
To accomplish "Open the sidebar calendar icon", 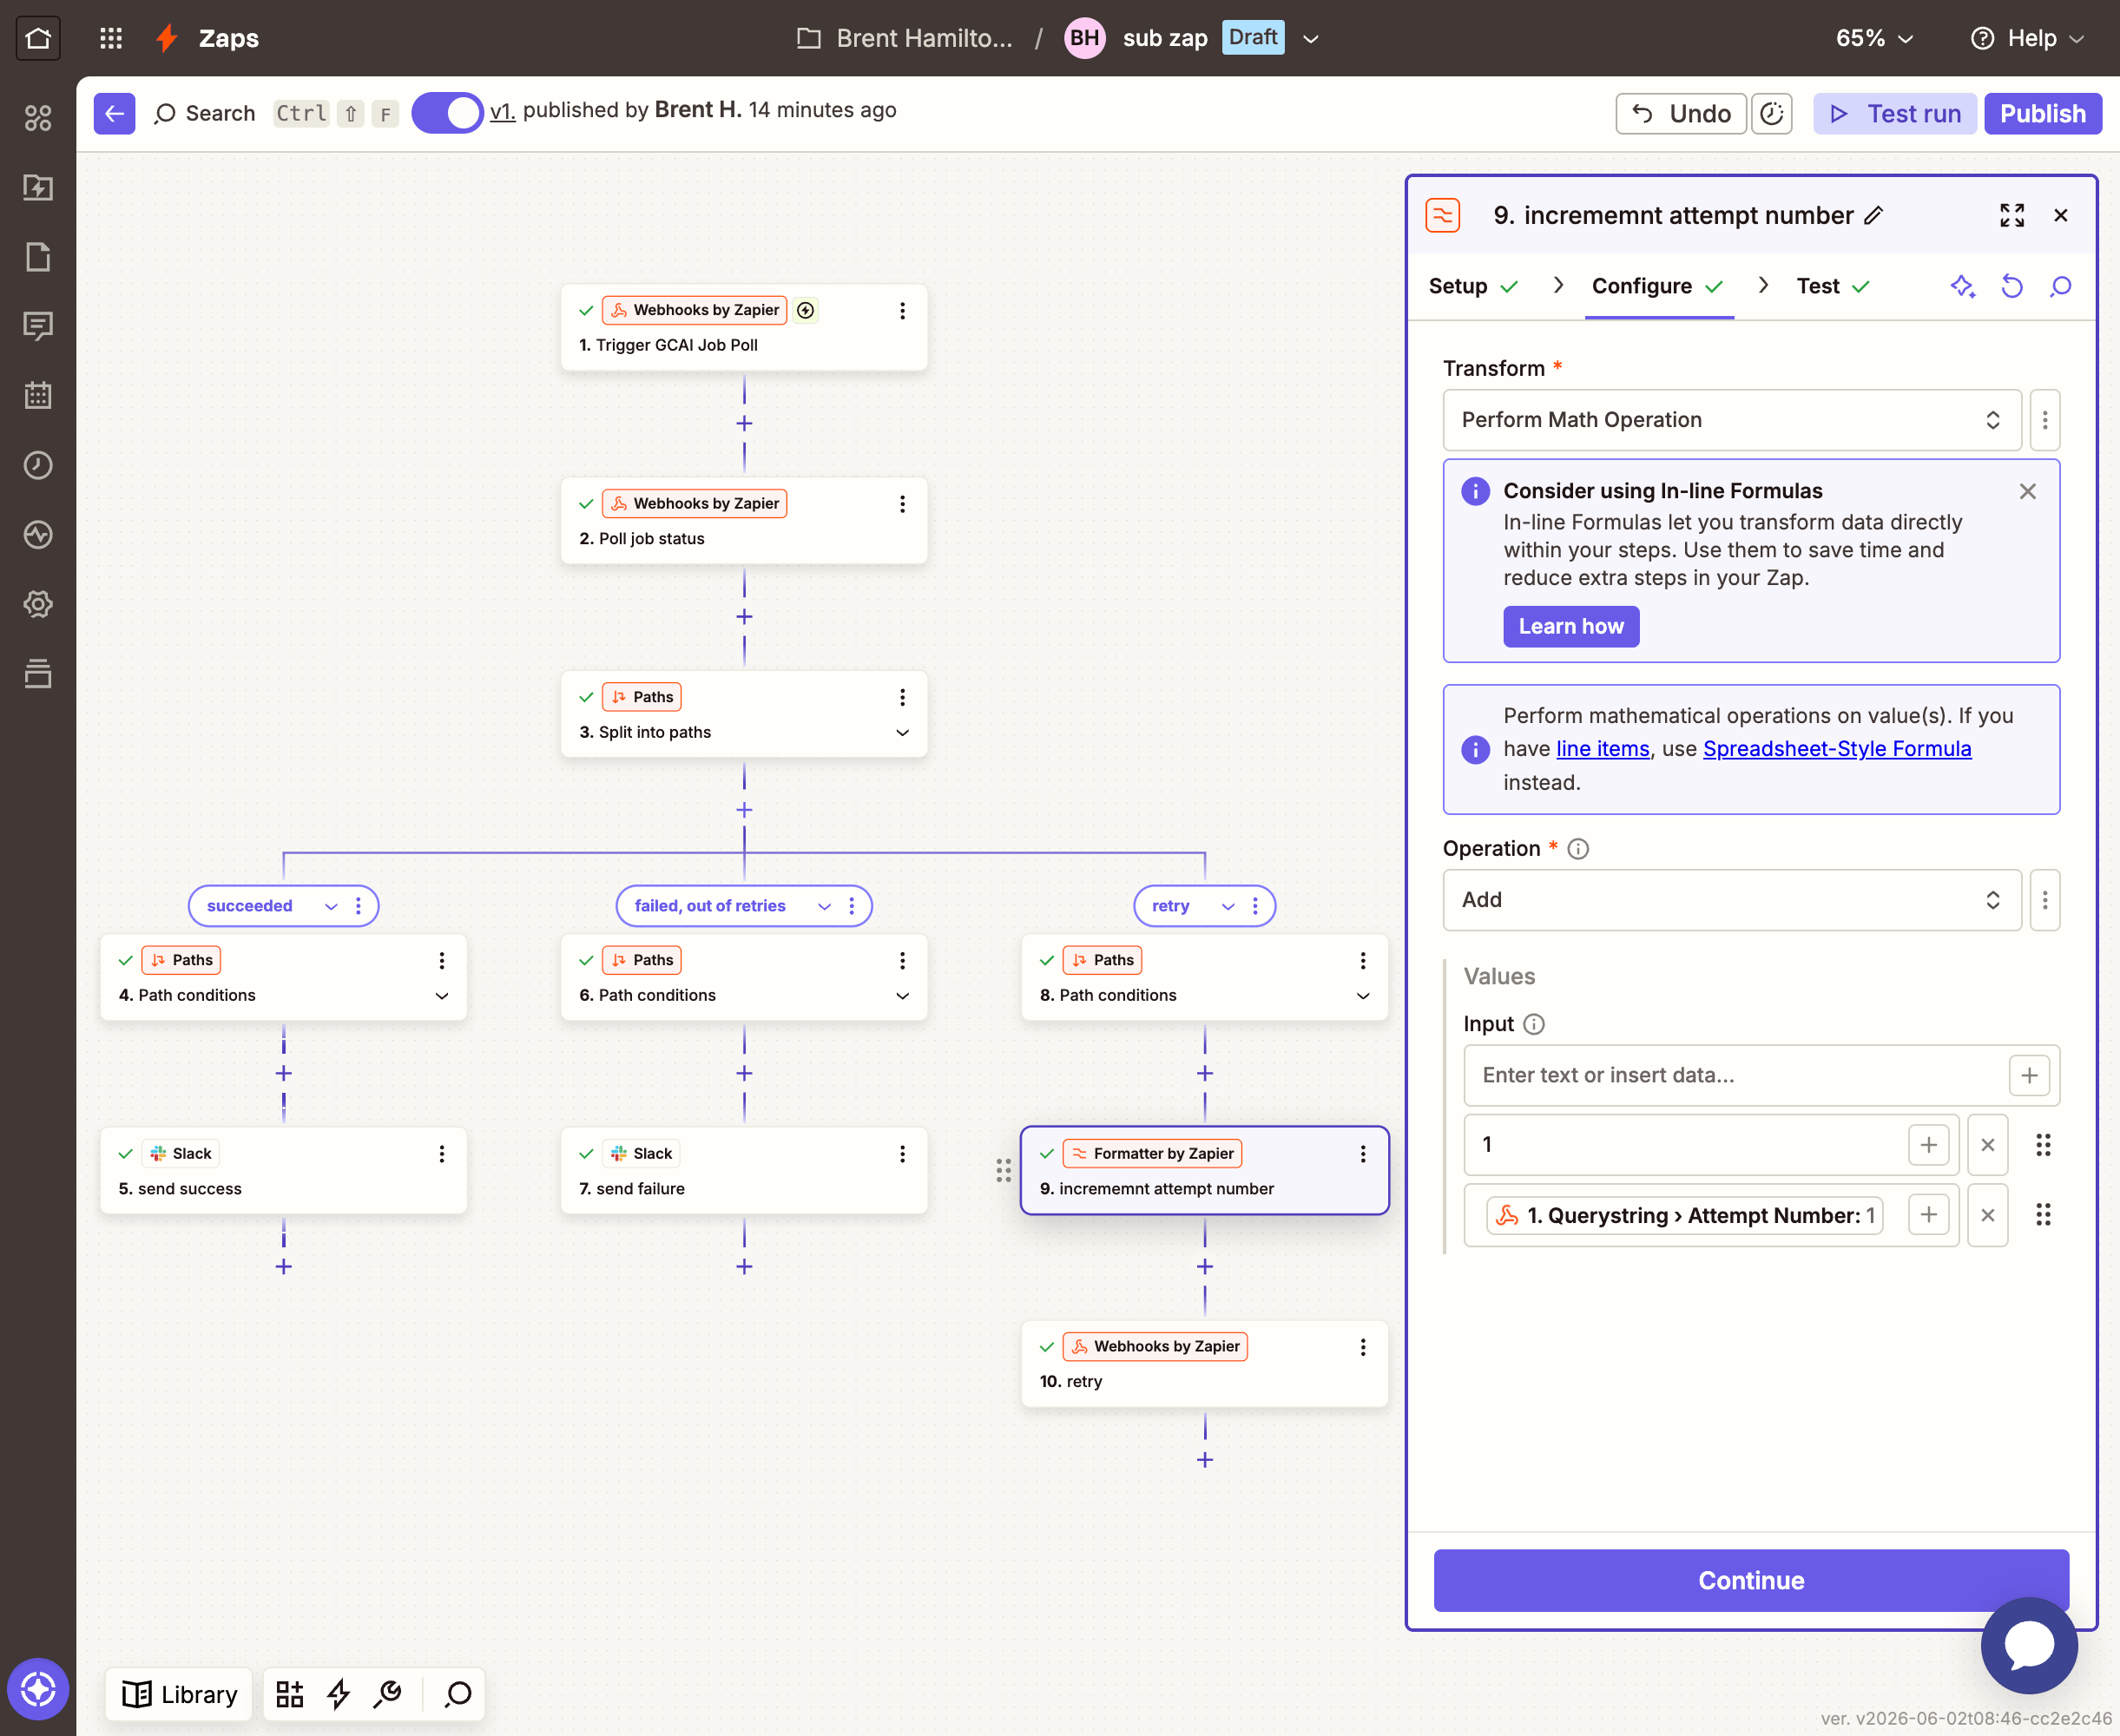I will [38, 395].
